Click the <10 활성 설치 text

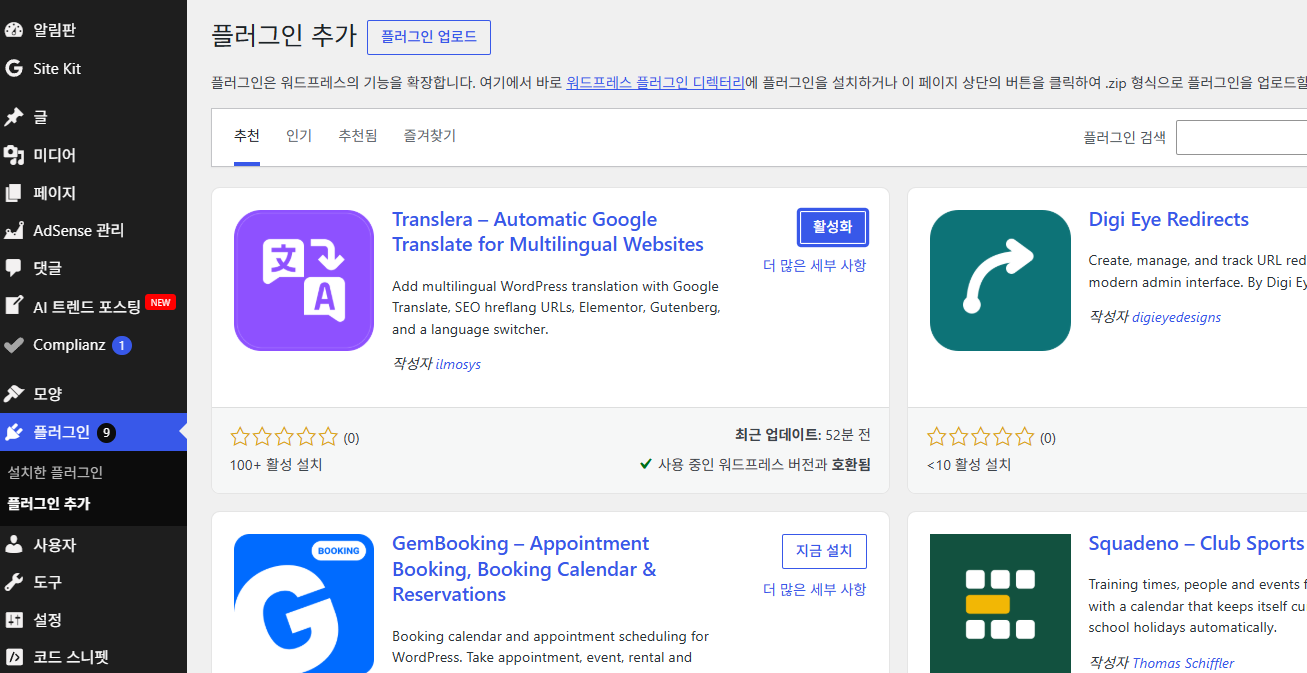tap(969, 465)
